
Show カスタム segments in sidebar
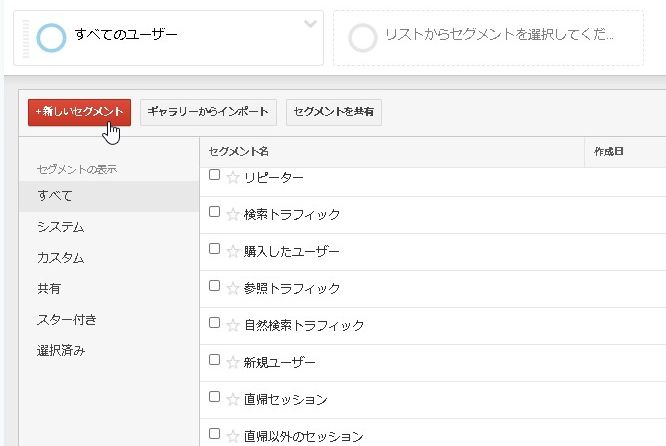(x=60, y=258)
